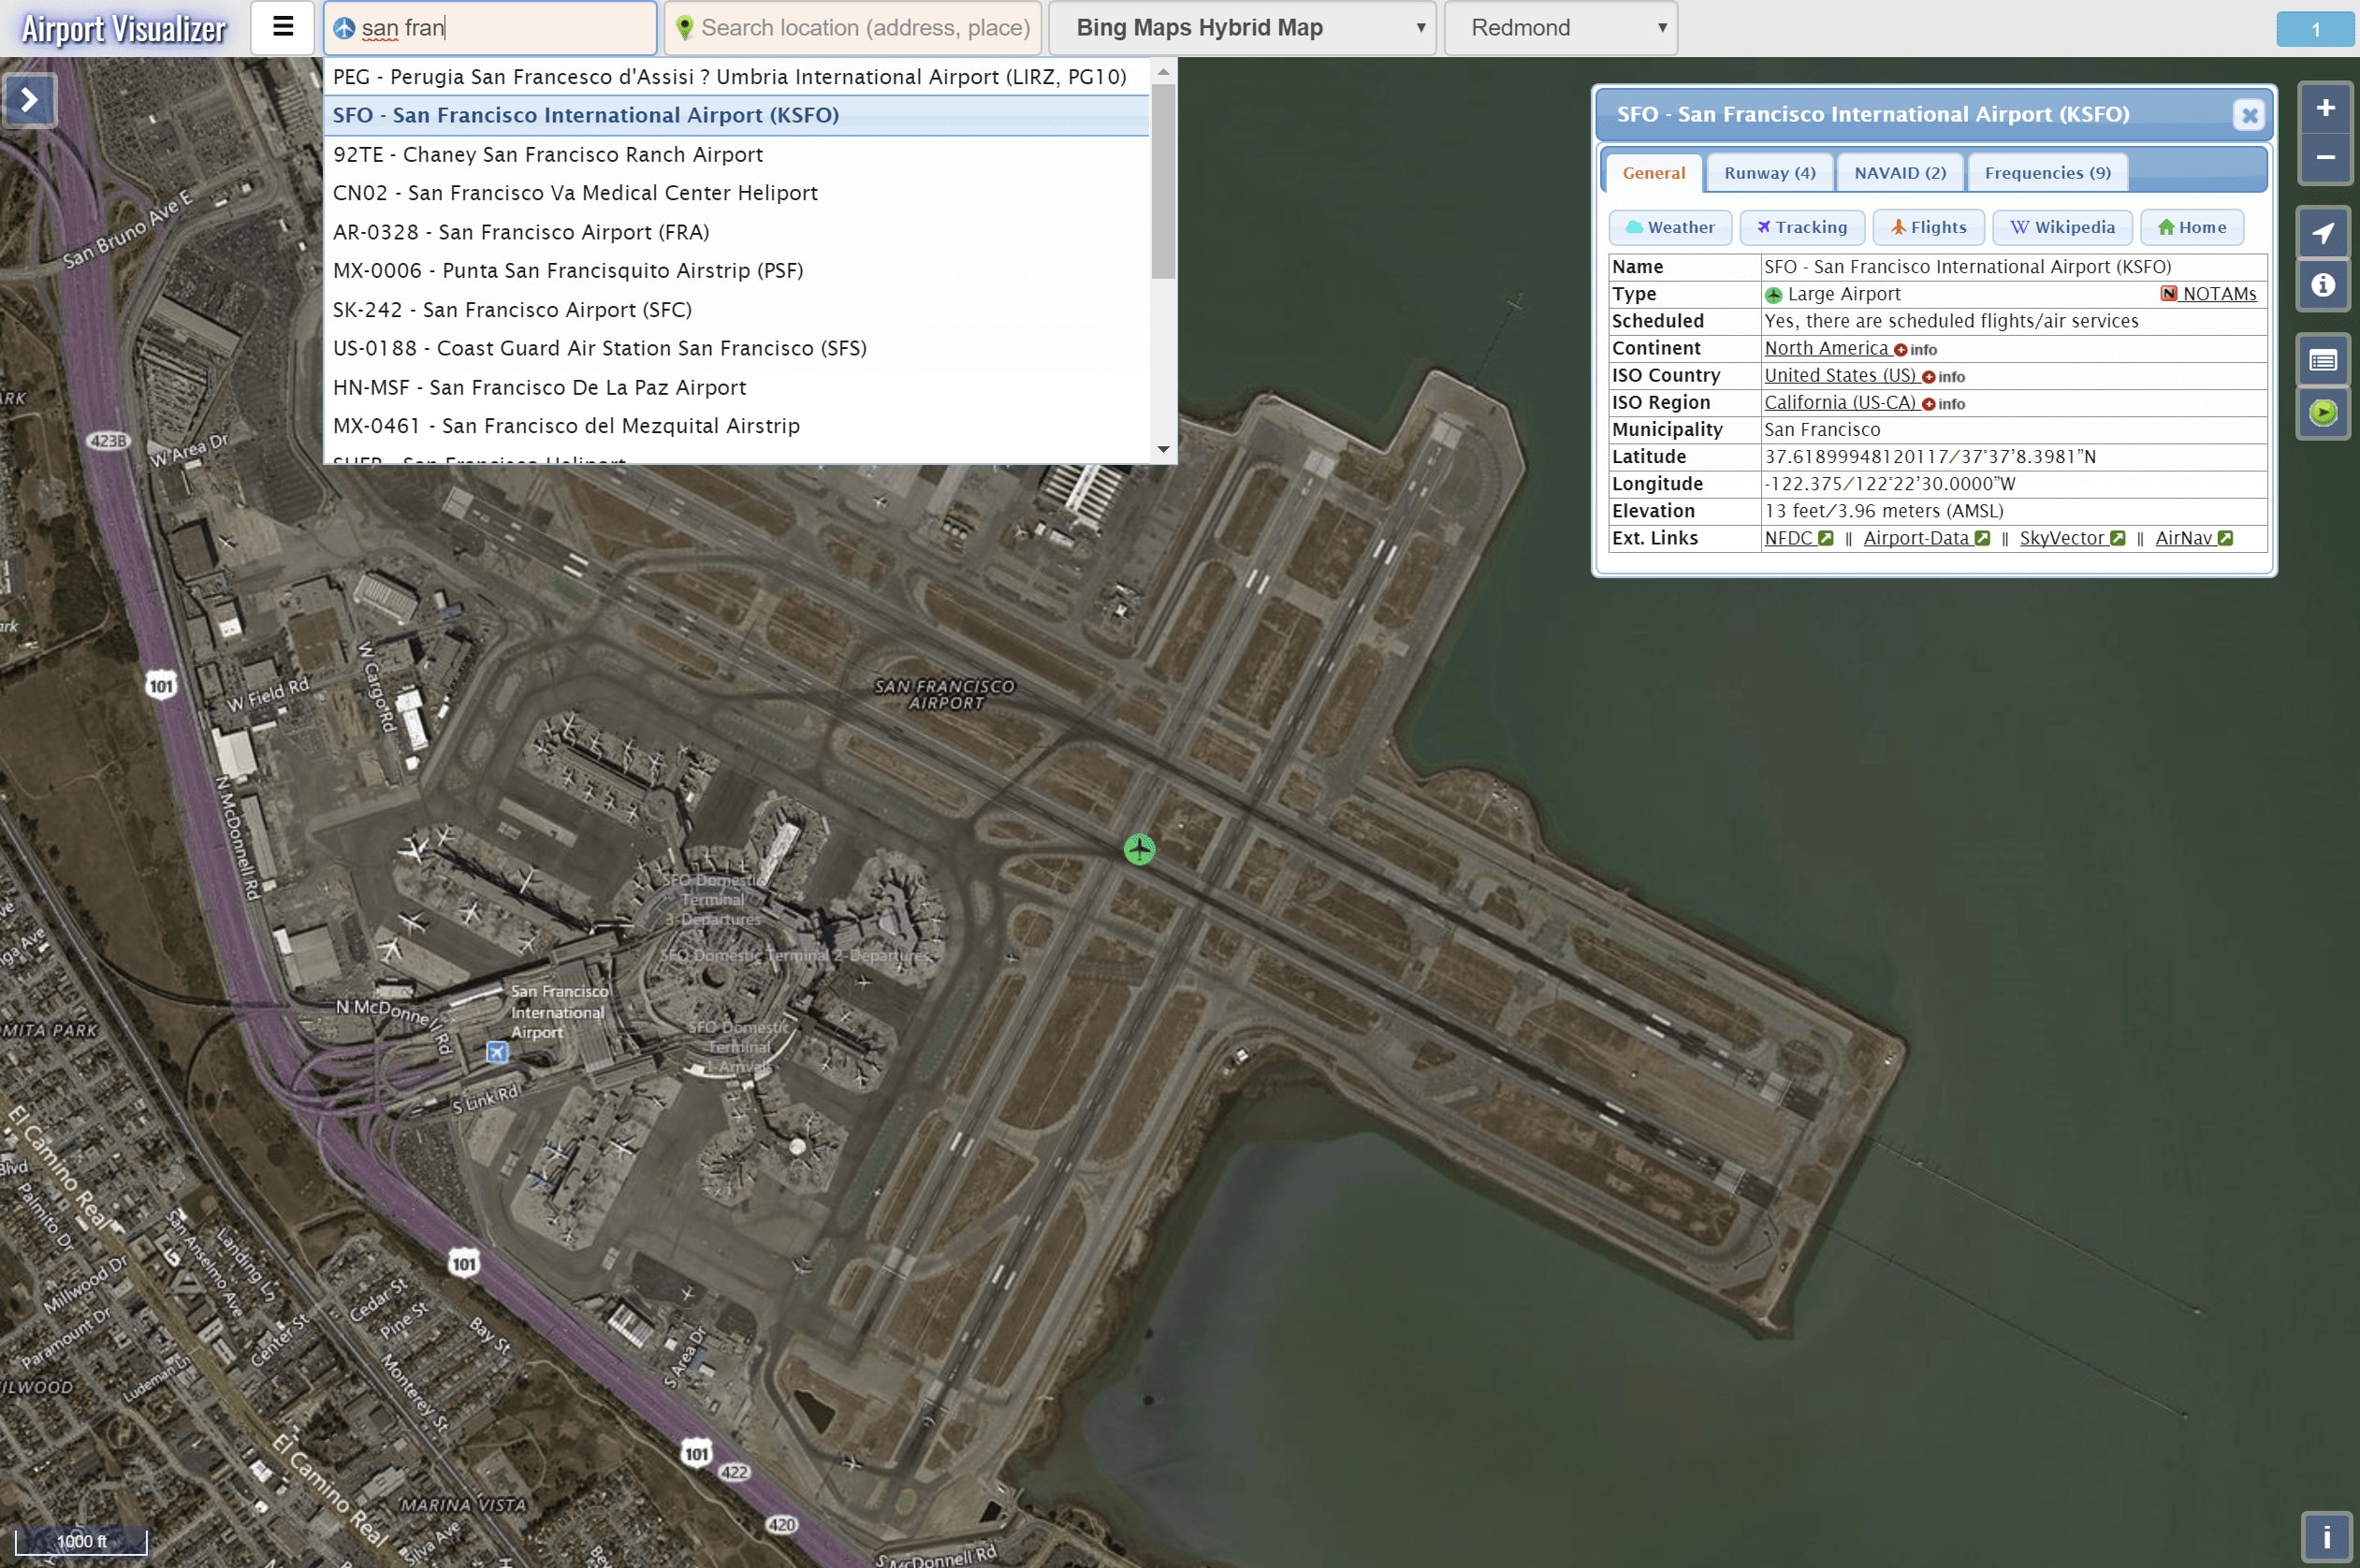Click the info circle icon in right toolbar
Image resolution: width=2360 pixels, height=1568 pixels.
tap(2323, 285)
